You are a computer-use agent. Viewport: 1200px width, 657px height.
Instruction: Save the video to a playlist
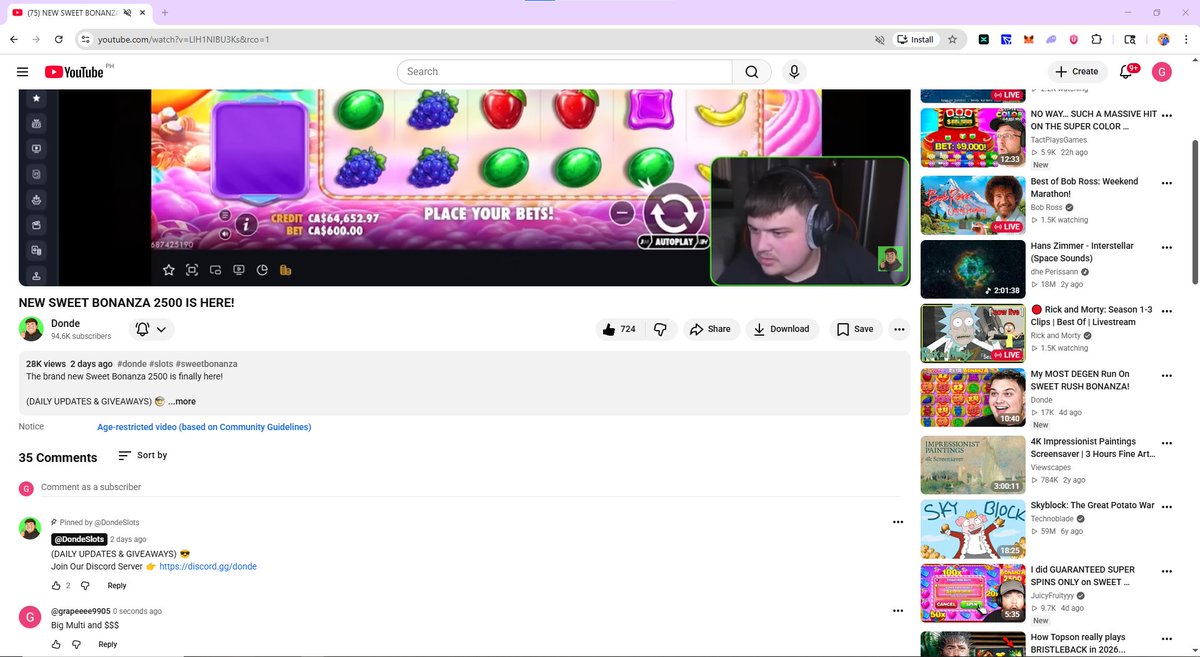click(x=855, y=329)
